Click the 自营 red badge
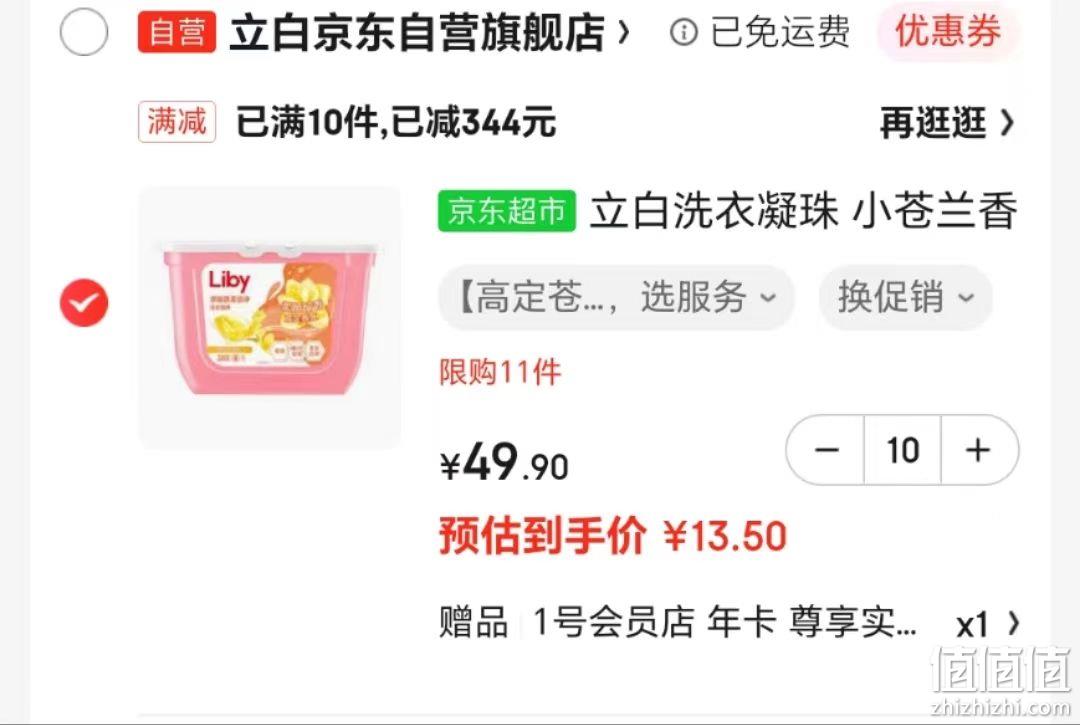Screen dimensions: 1080x725 tap(177, 32)
